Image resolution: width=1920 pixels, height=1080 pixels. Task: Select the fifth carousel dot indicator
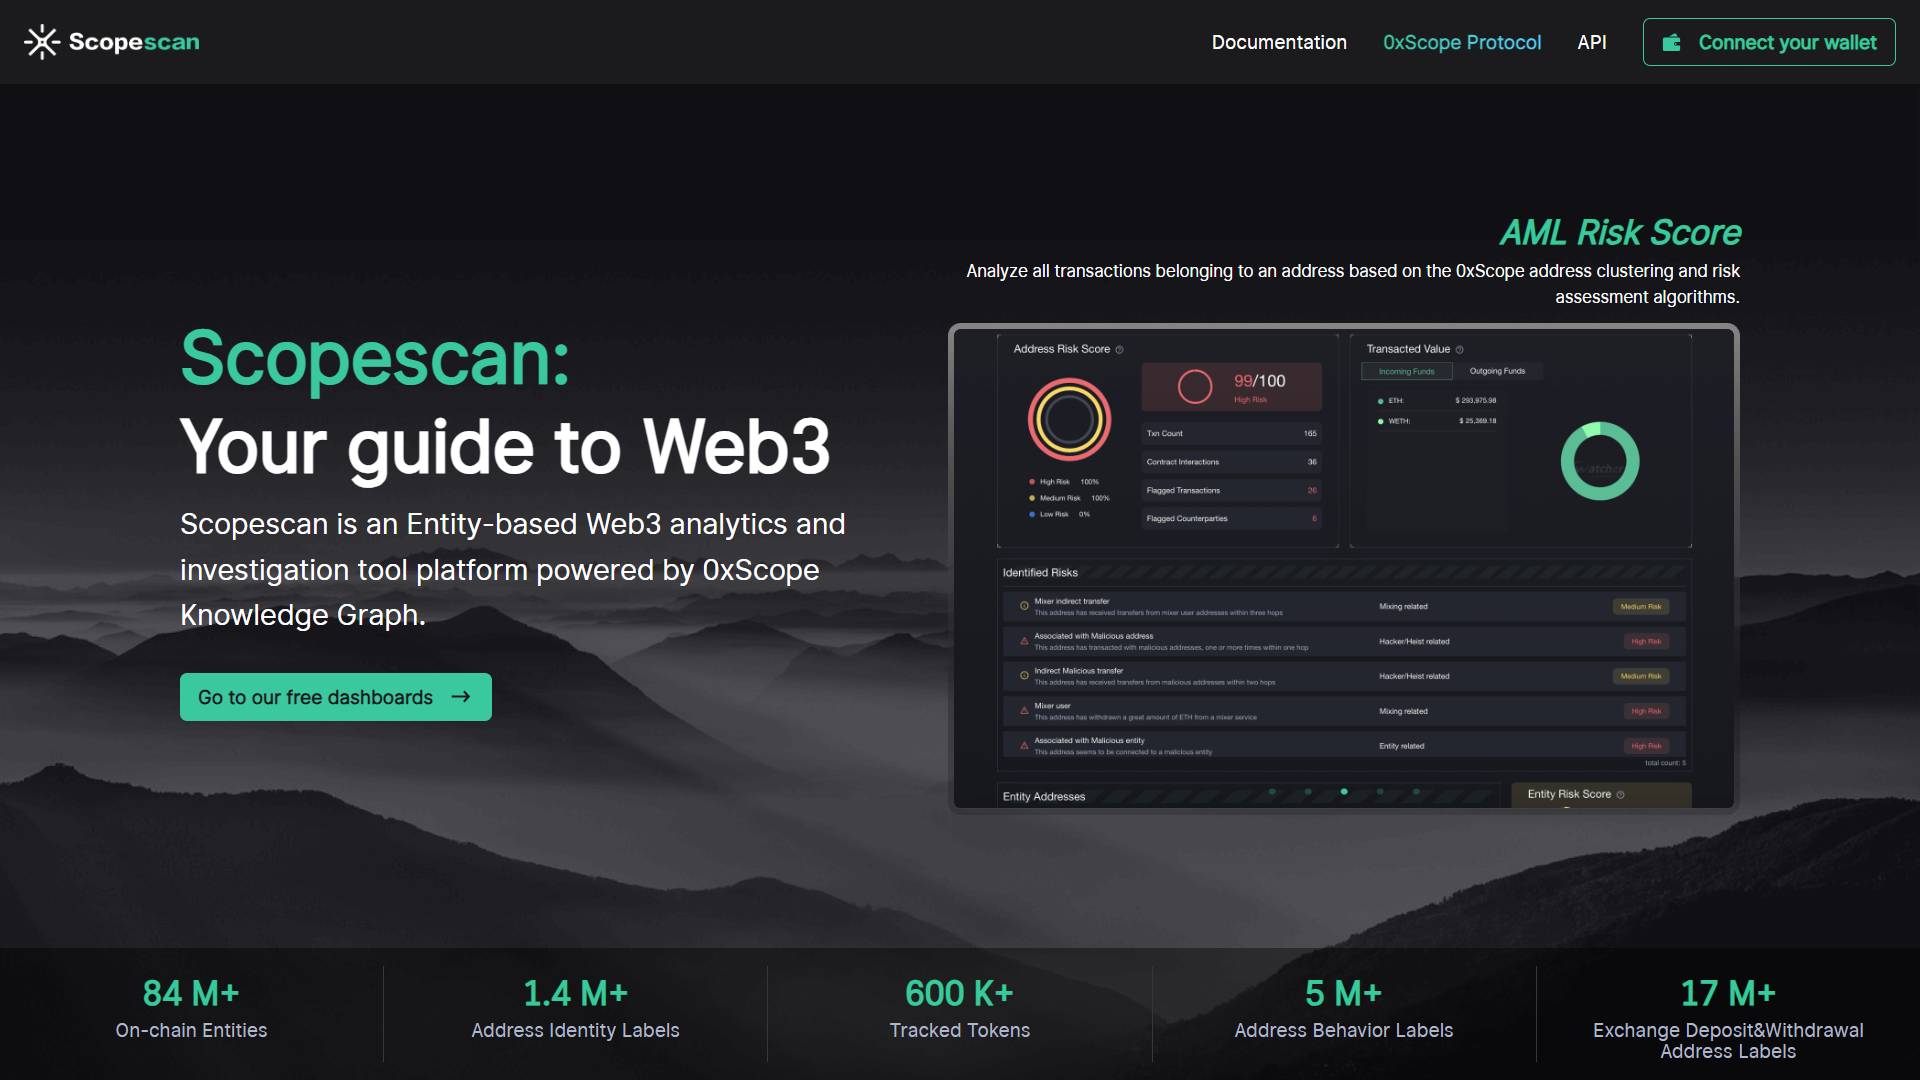(x=1416, y=792)
